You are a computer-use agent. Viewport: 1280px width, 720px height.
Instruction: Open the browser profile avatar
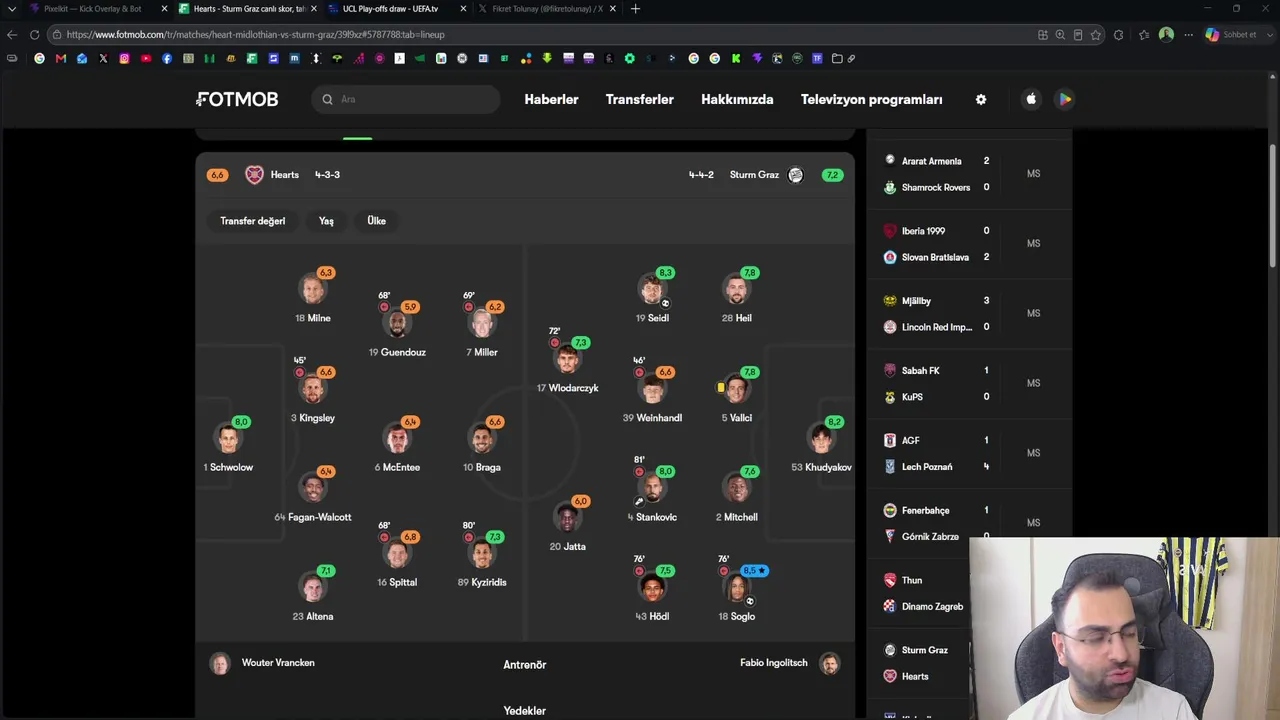click(x=1166, y=34)
